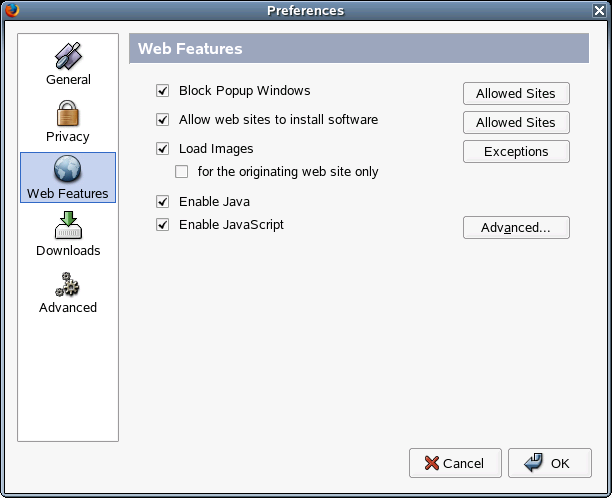
Task: Click the Web Features globe icon
Action: click(x=68, y=169)
